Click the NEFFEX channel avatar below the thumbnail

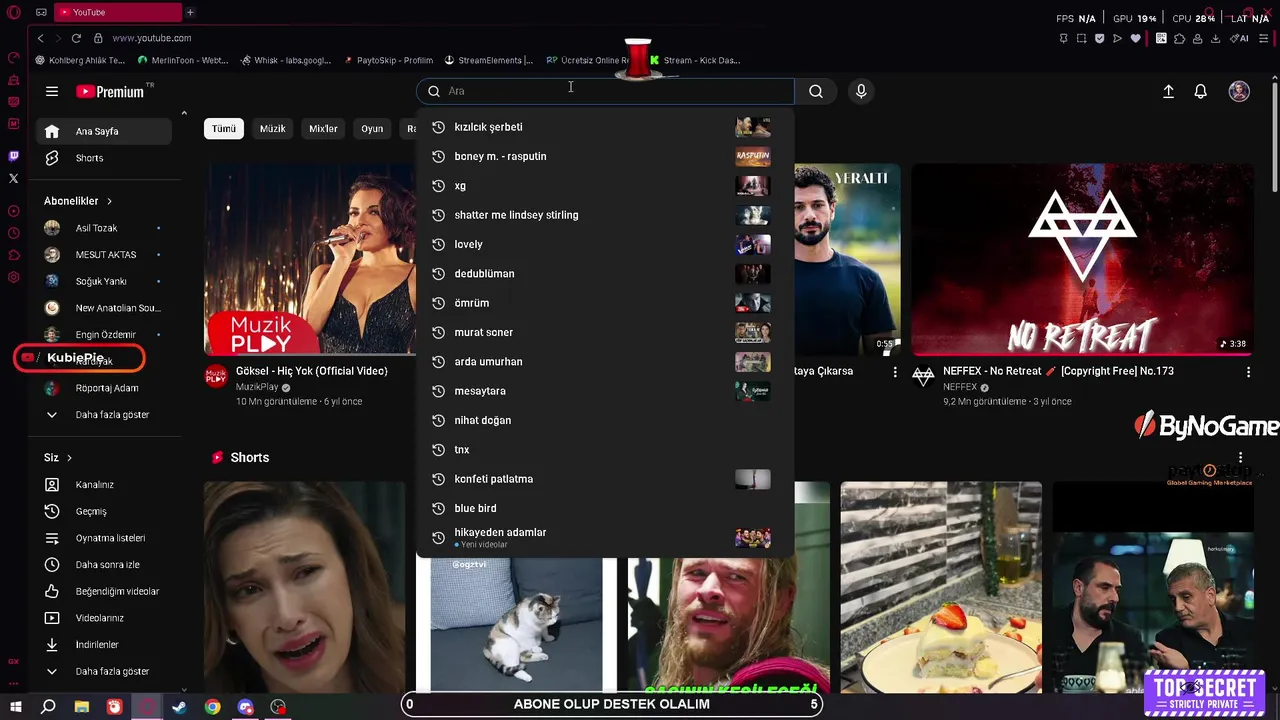923,377
